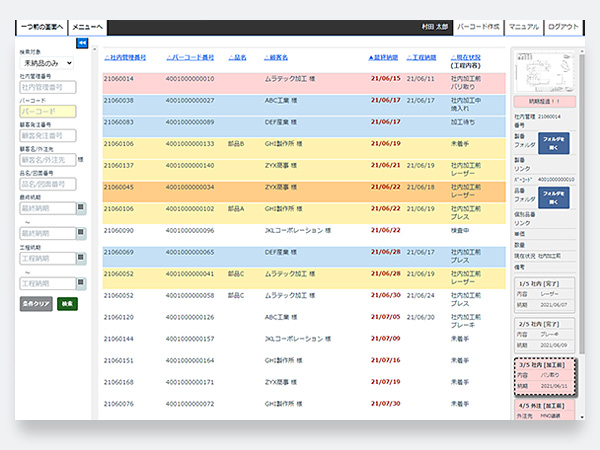Sort table by バーコード番号 column
The width and height of the screenshot is (600, 450).
coord(189,58)
